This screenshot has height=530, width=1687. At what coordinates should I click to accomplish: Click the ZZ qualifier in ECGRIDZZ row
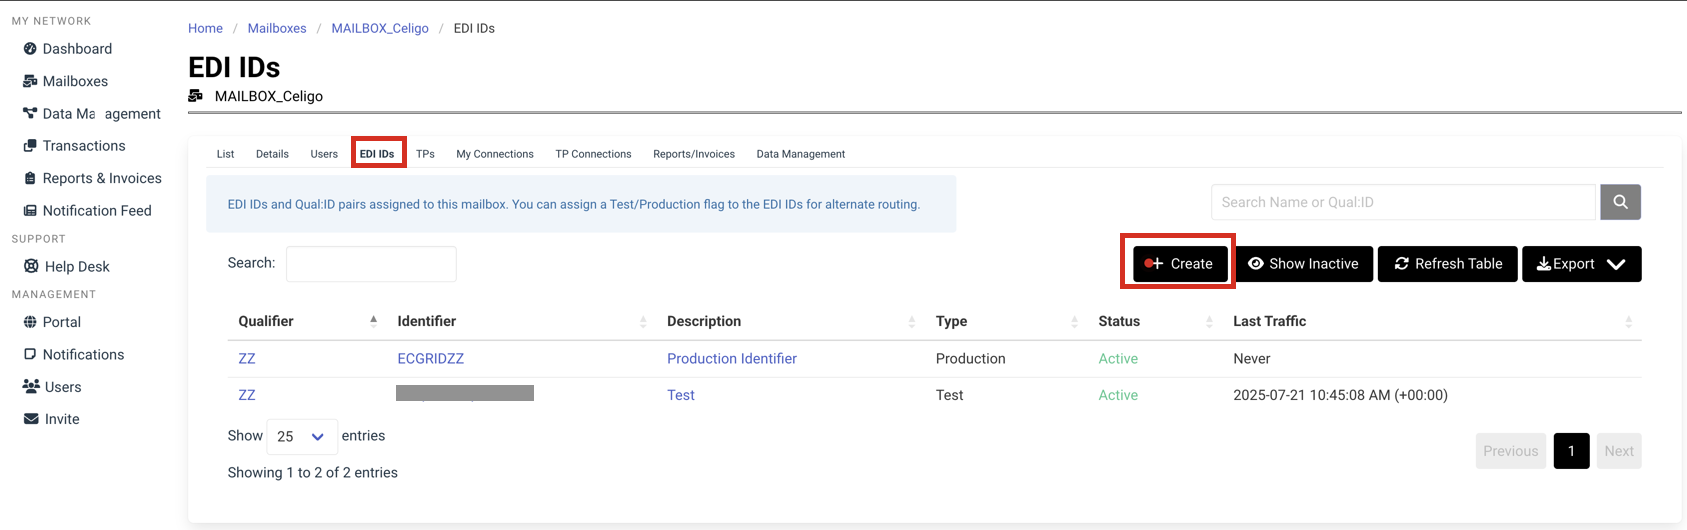[247, 358]
